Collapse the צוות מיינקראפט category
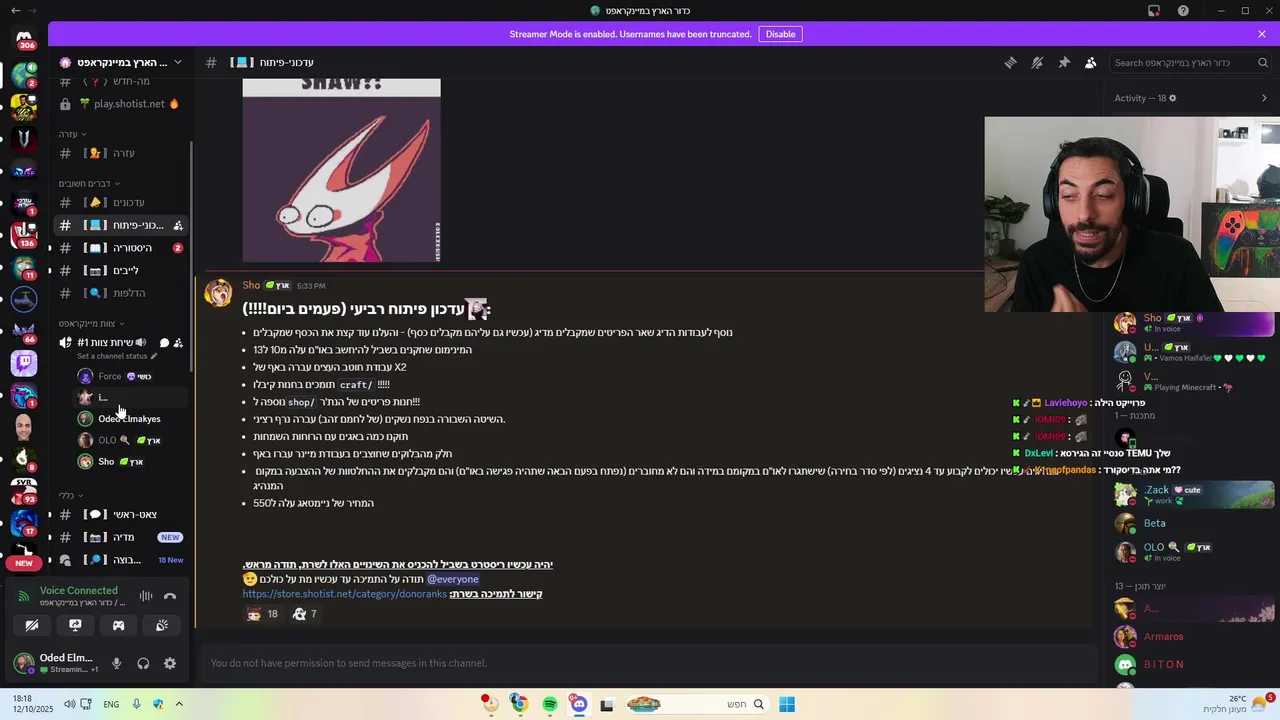The image size is (1280, 720). [91, 323]
